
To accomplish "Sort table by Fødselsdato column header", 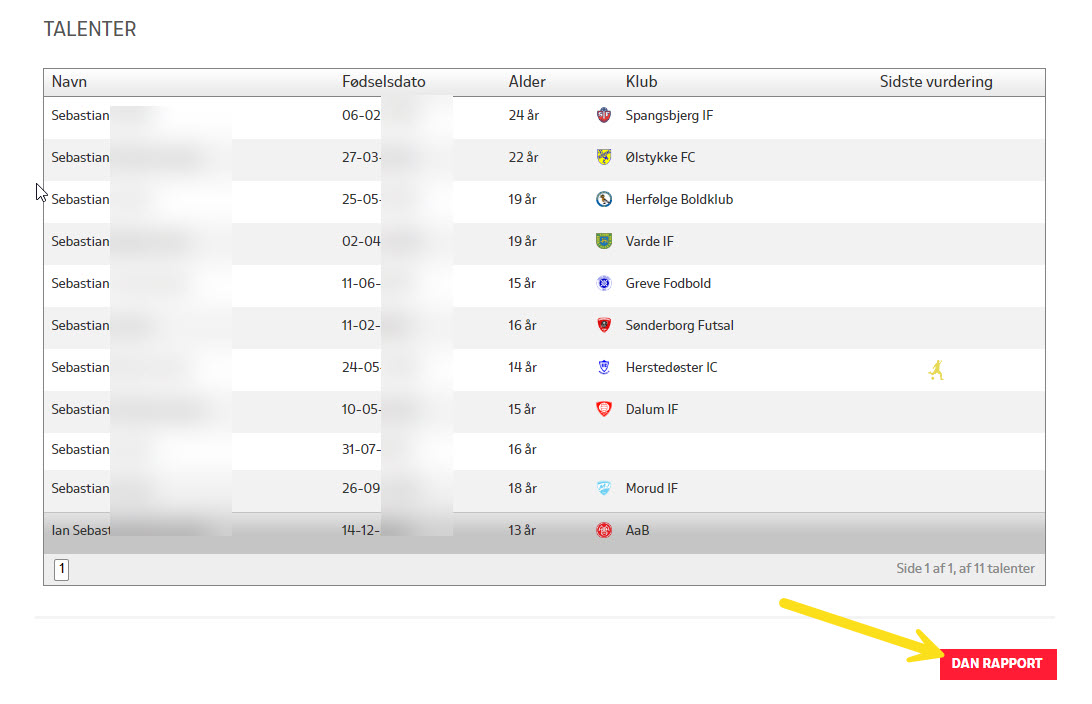I will (x=384, y=82).
